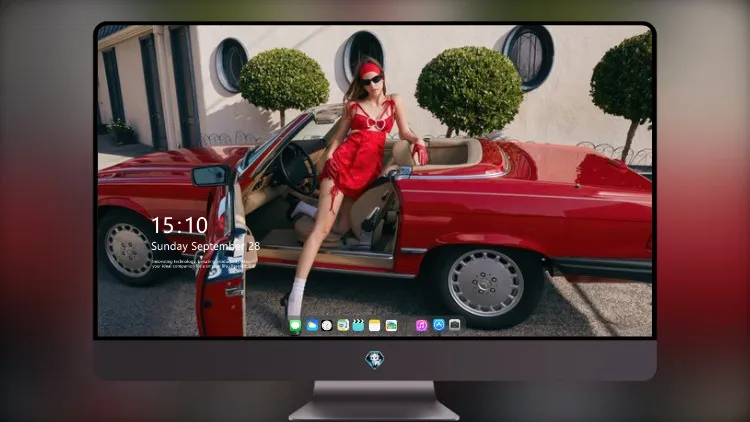Image resolution: width=750 pixels, height=422 pixels.
Task: Click the small description text under date
Action: 201,263
